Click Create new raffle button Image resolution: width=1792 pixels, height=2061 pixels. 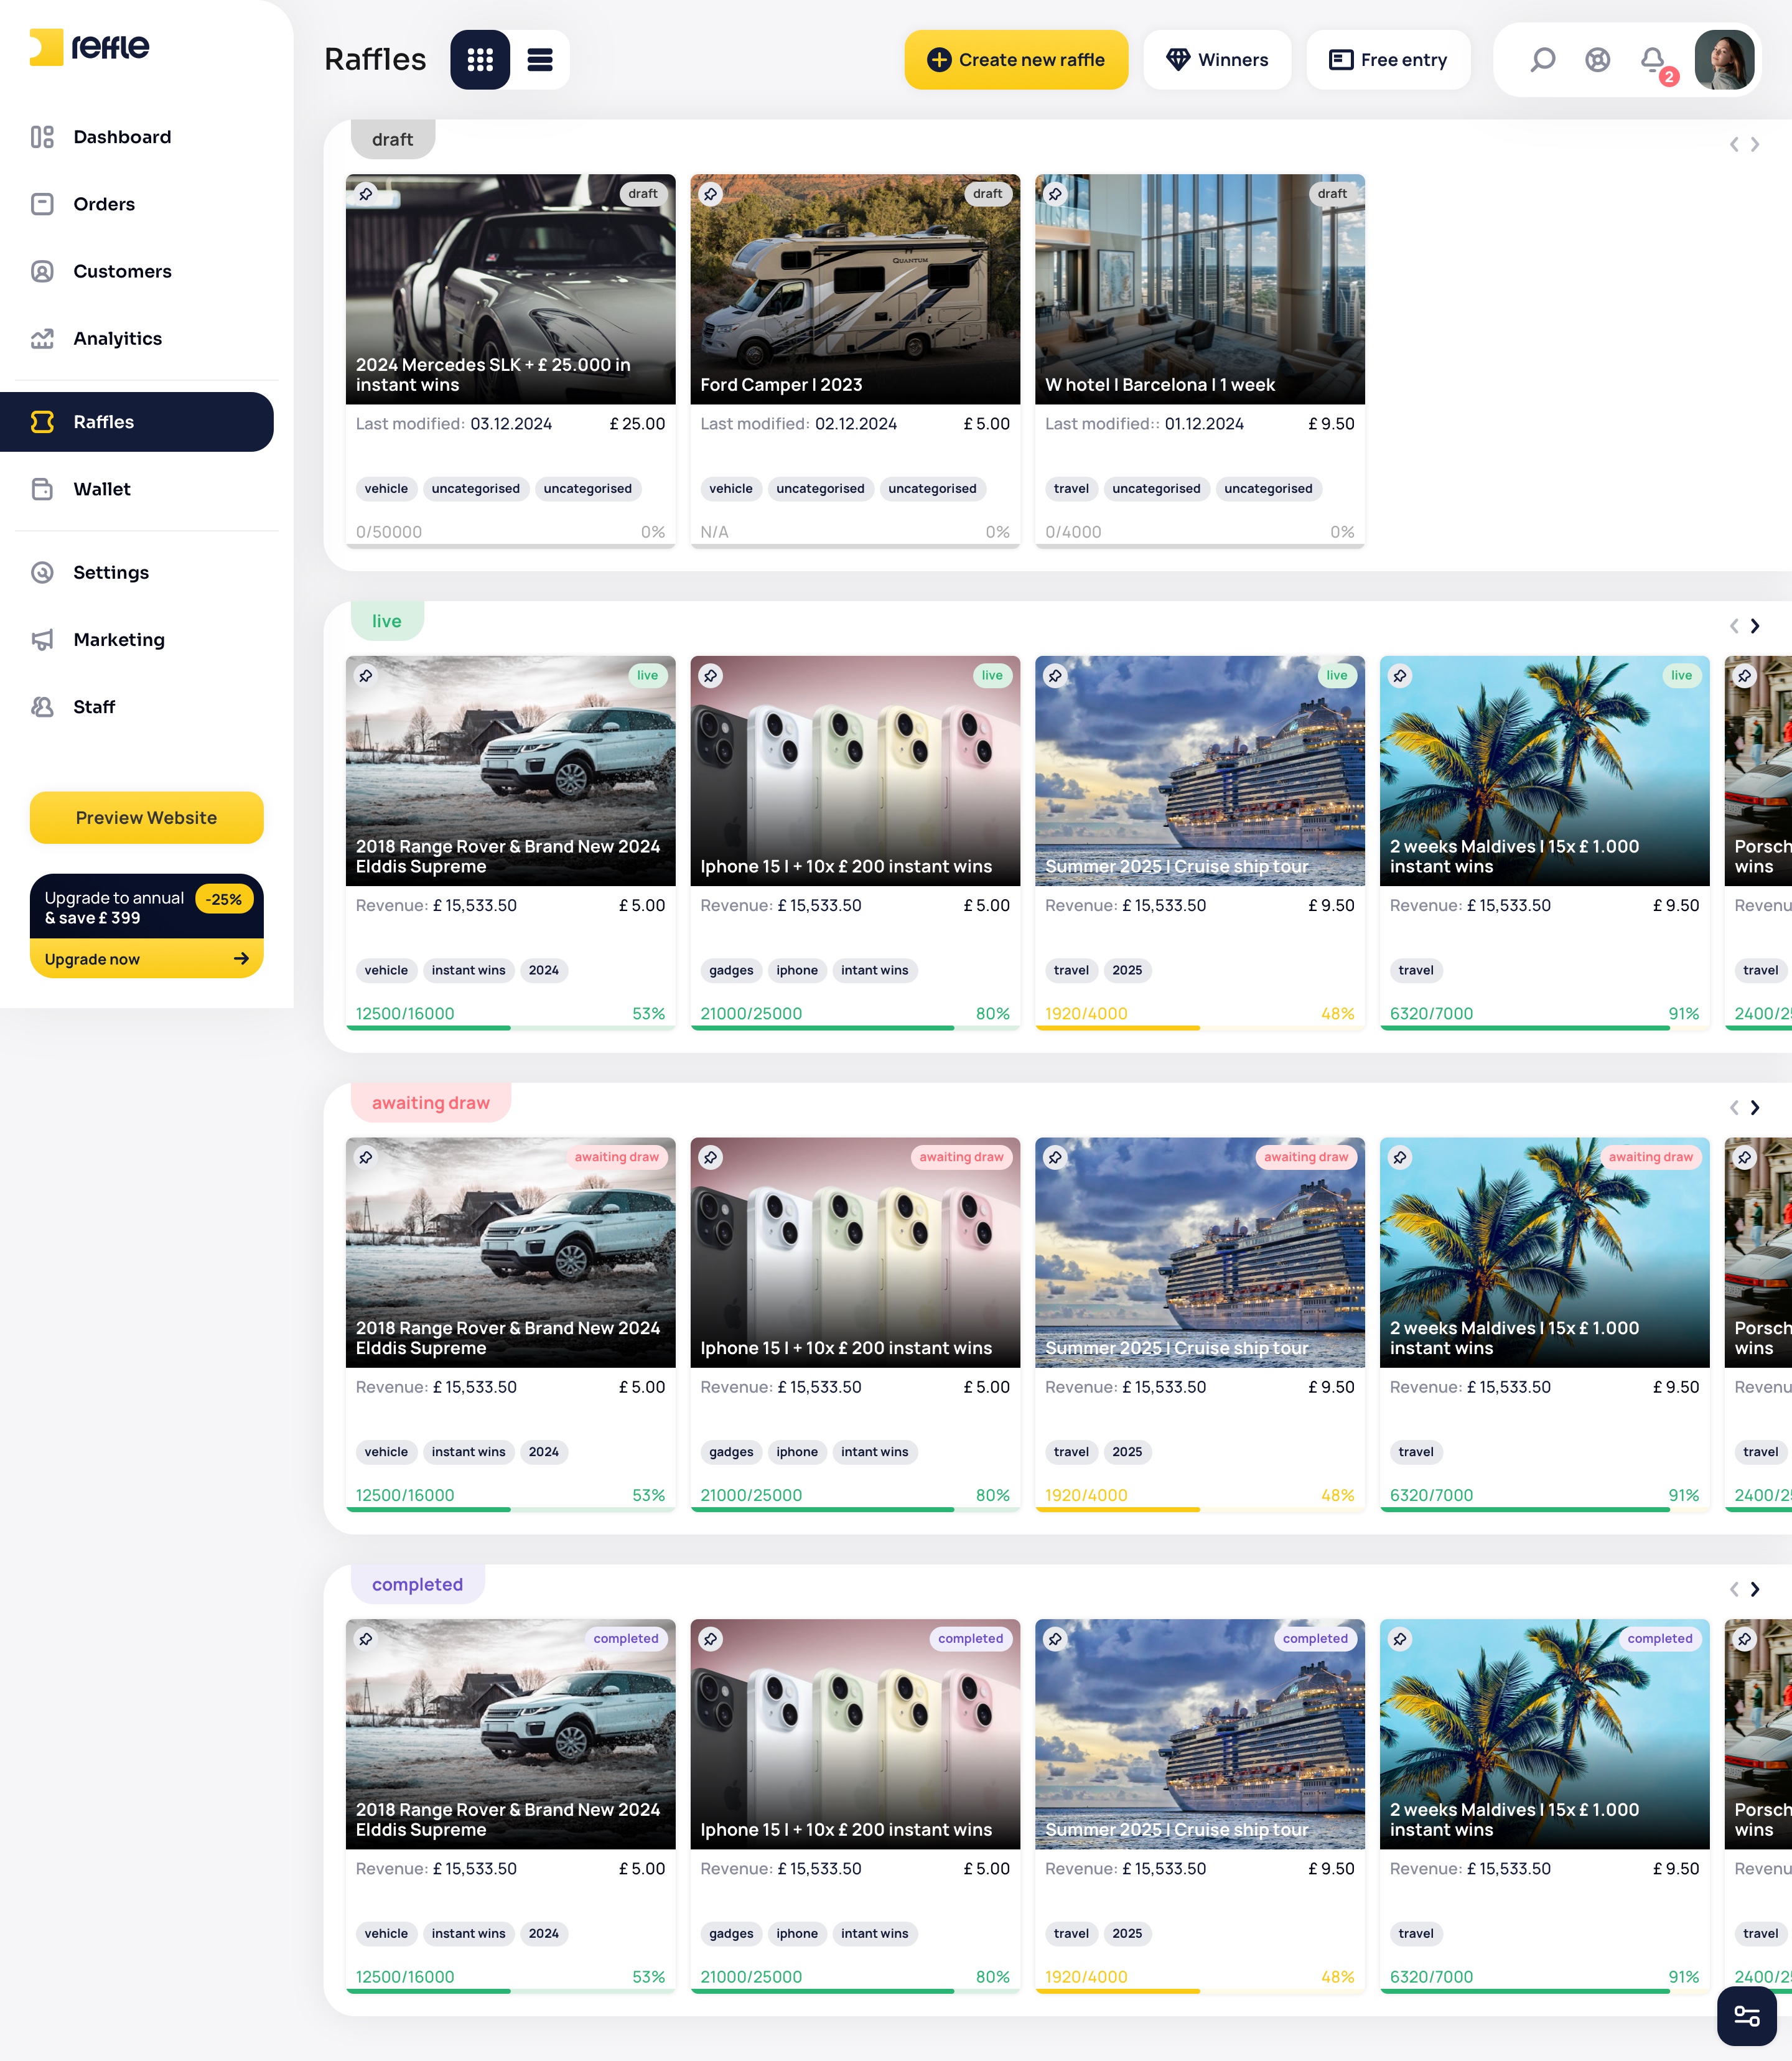(x=1016, y=60)
